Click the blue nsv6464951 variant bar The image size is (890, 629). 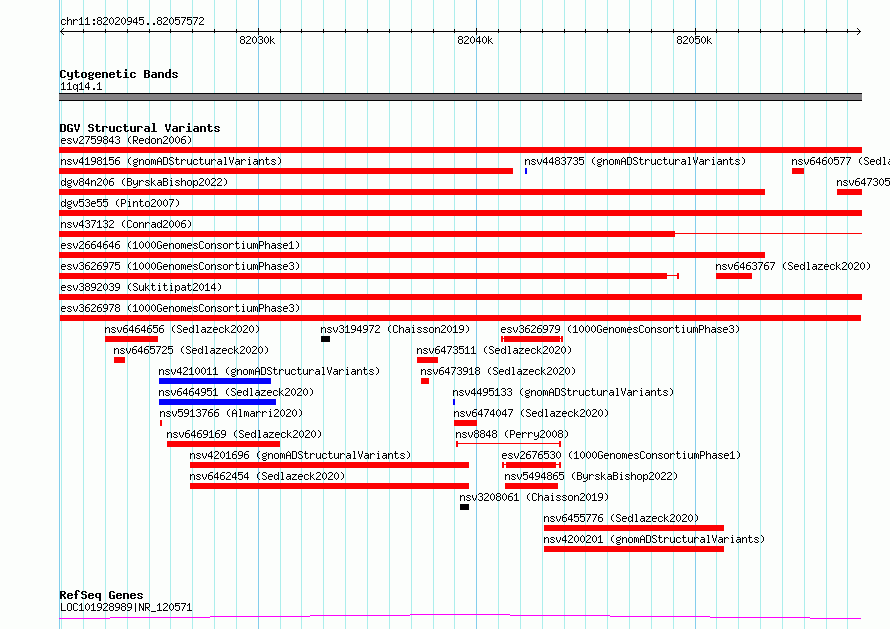(x=217, y=402)
